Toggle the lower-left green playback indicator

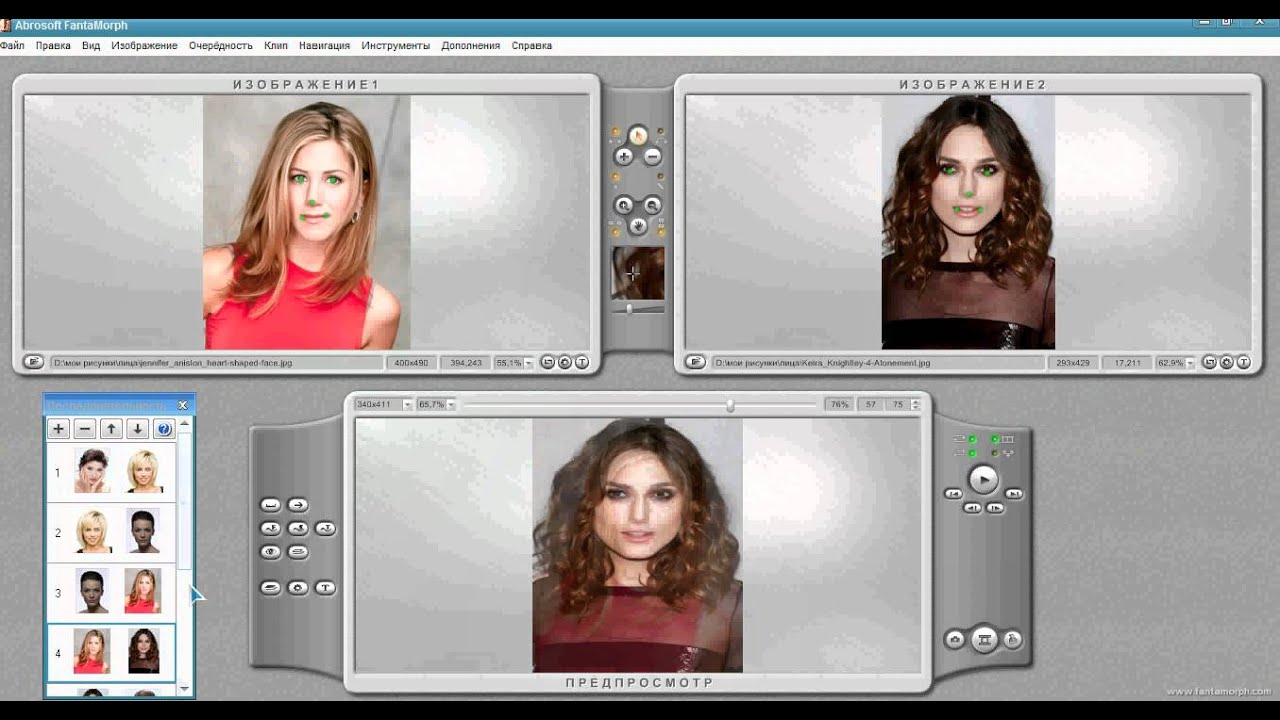(x=972, y=453)
